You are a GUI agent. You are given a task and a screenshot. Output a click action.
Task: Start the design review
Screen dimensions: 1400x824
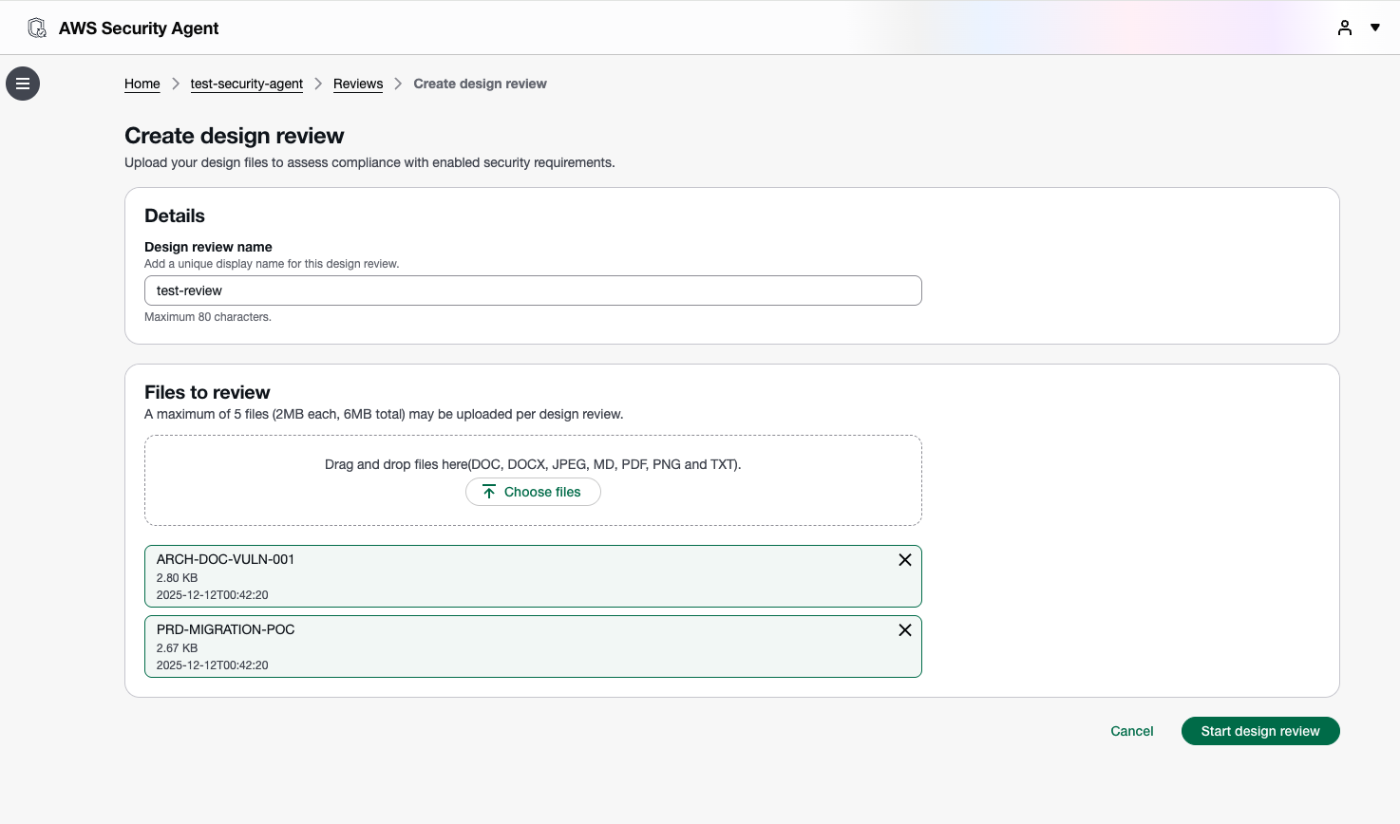pyautogui.click(x=1260, y=731)
